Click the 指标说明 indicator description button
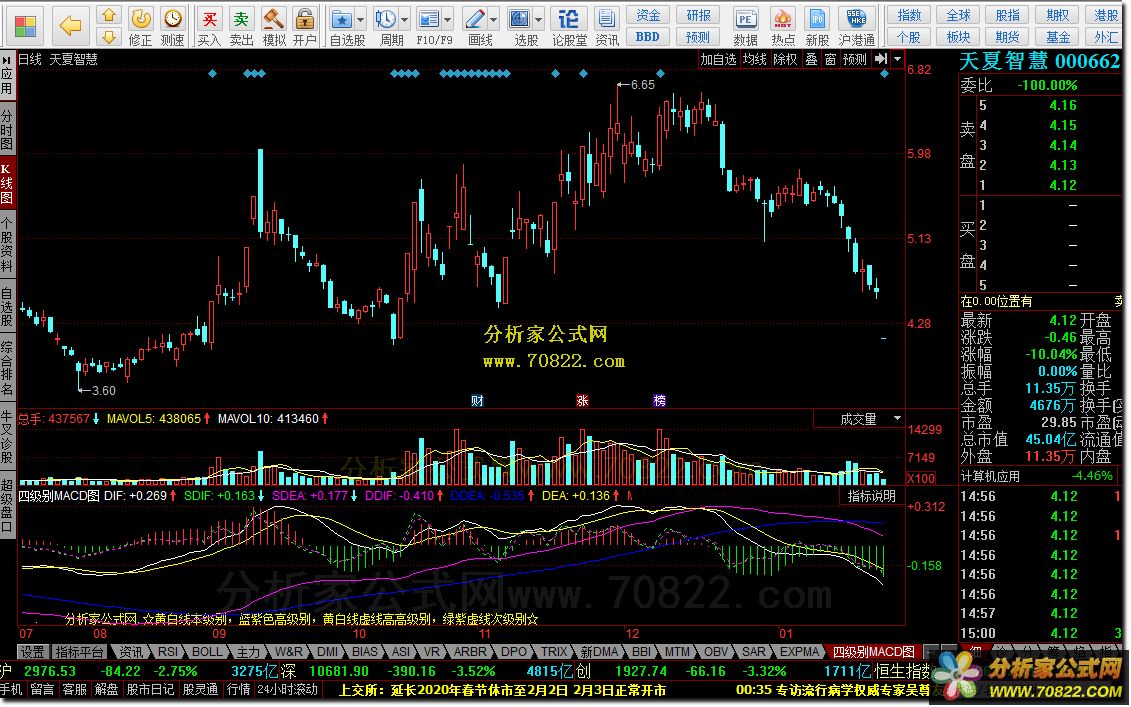The width and height of the screenshot is (1131, 707). (x=872, y=495)
